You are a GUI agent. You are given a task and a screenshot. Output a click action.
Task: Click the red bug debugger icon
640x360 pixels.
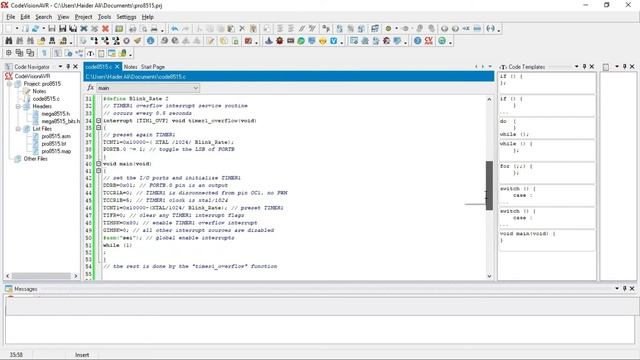pos(280,41)
